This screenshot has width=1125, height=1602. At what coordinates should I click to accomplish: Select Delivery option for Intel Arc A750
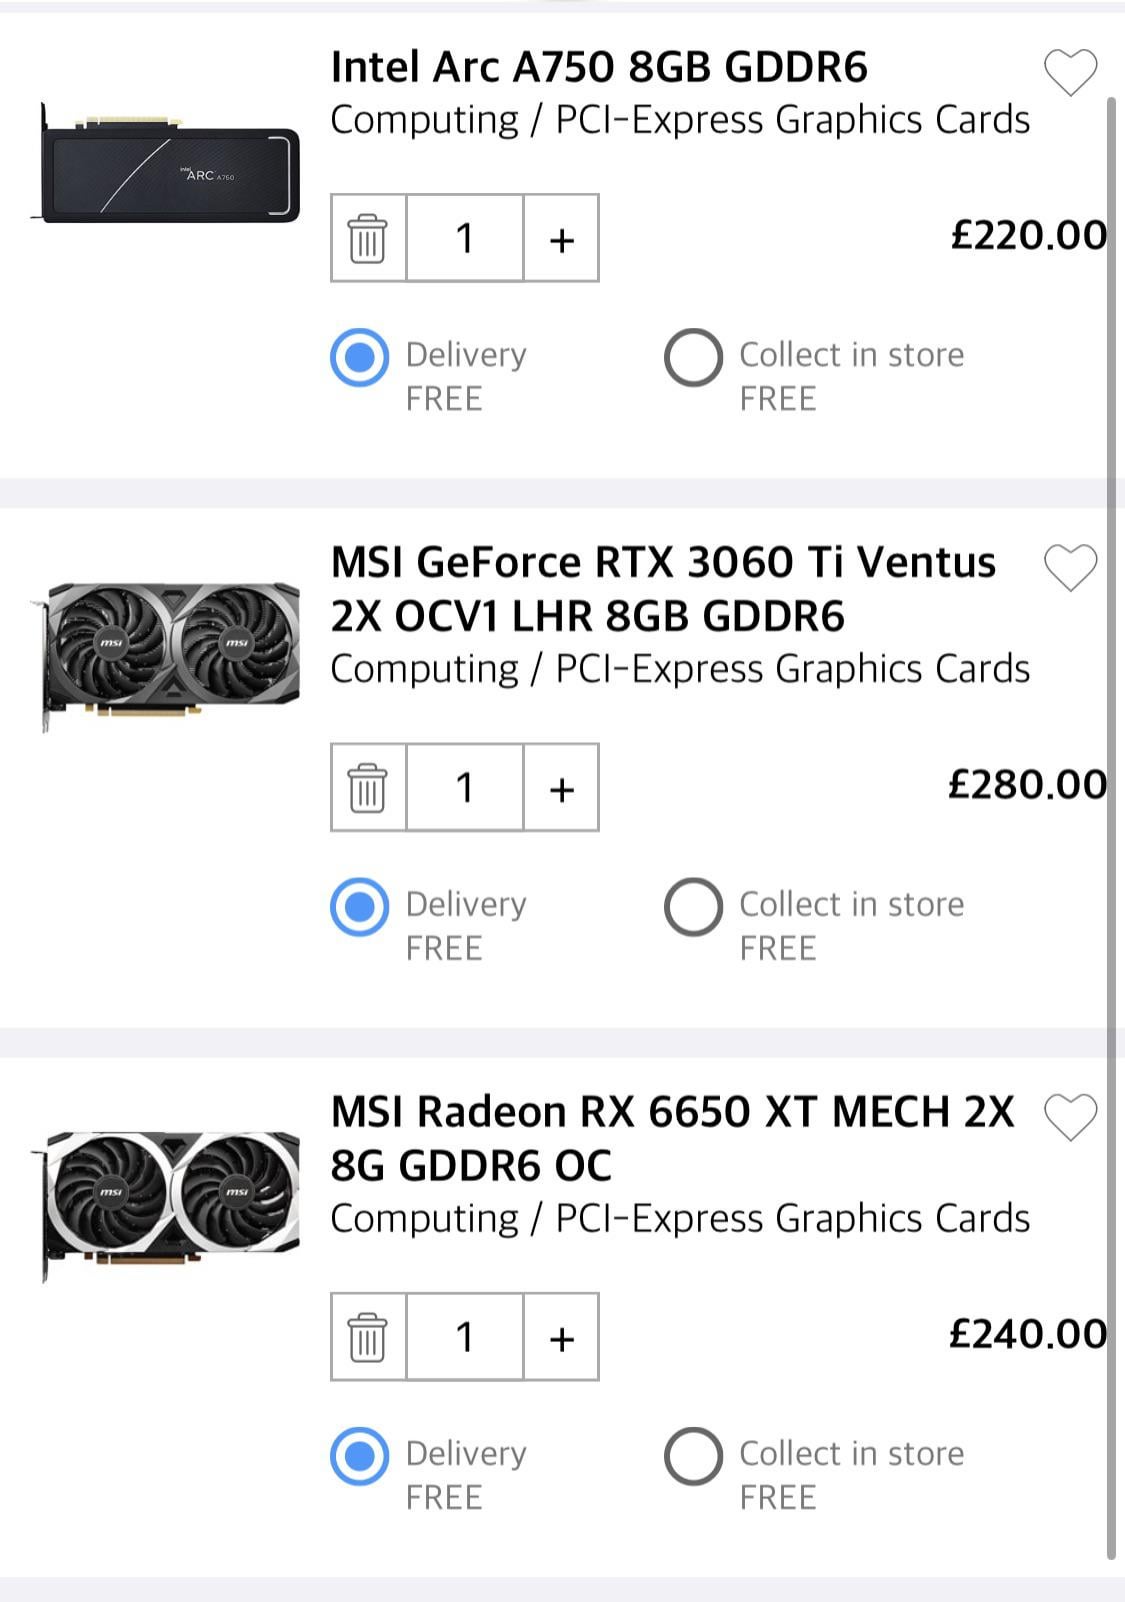tap(359, 357)
